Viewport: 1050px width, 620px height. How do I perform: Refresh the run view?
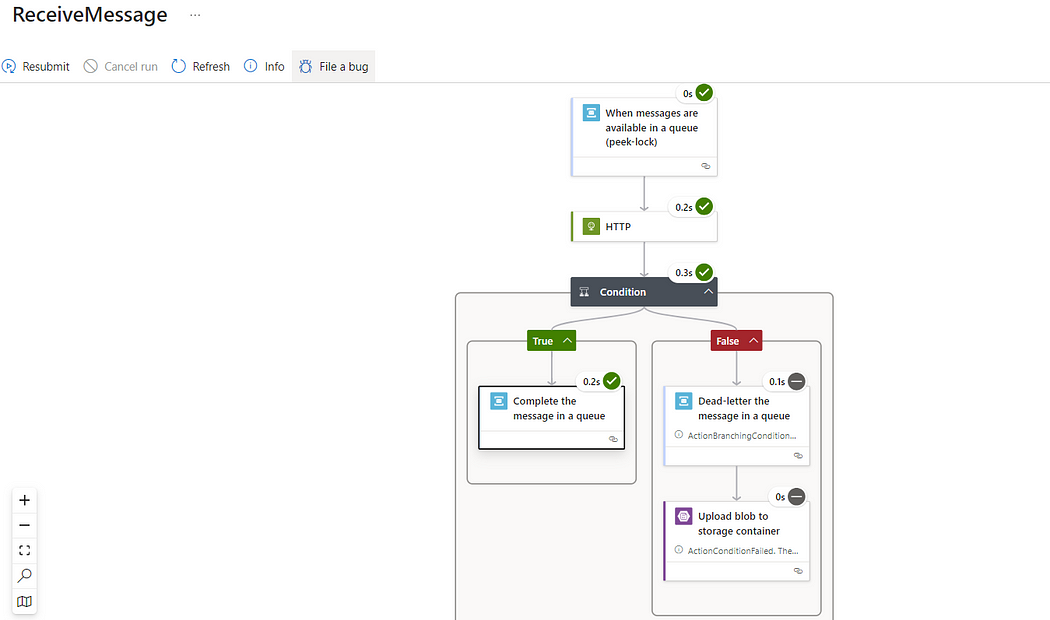coord(201,66)
